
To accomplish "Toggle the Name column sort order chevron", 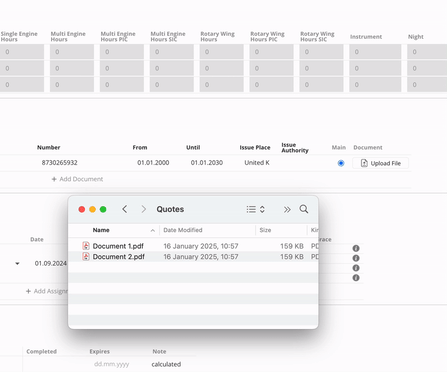I will pos(153,230).
